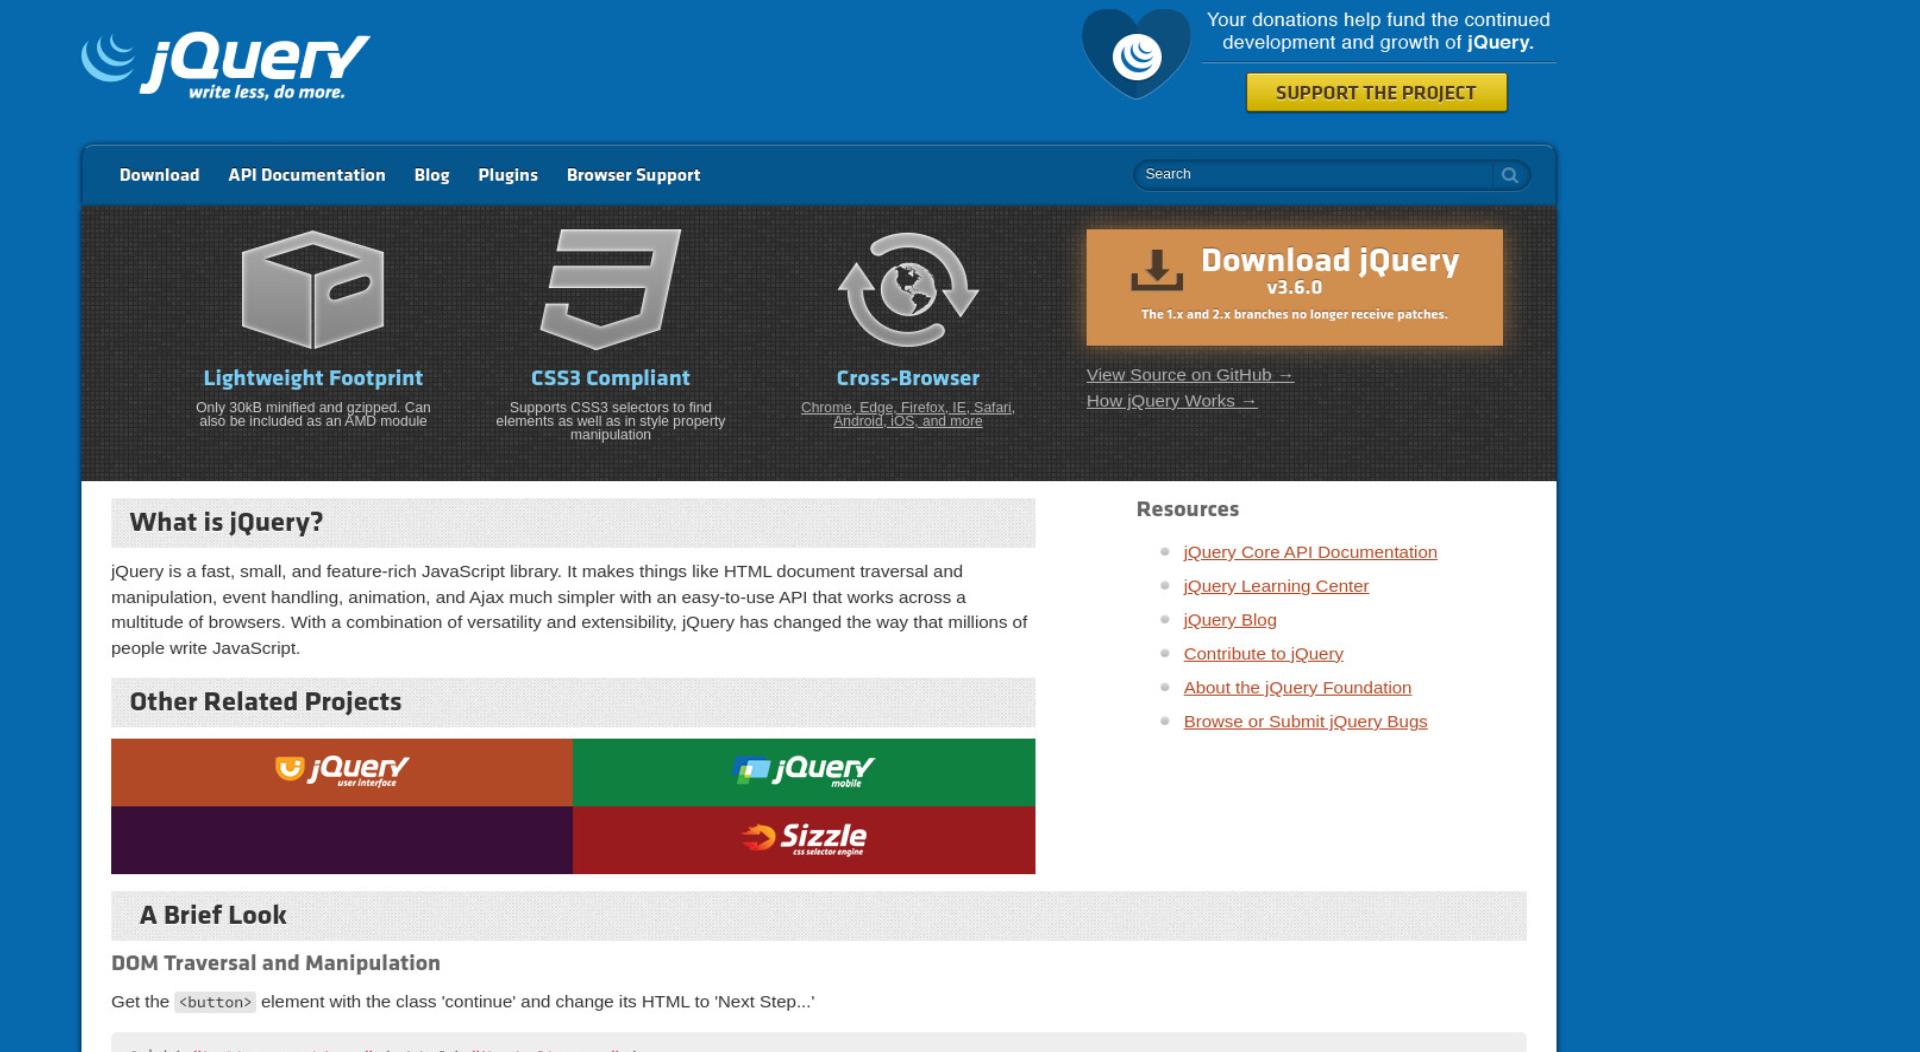This screenshot has height=1052, width=1920.
Task: Follow View Source on GitHub link
Action: (1190, 375)
